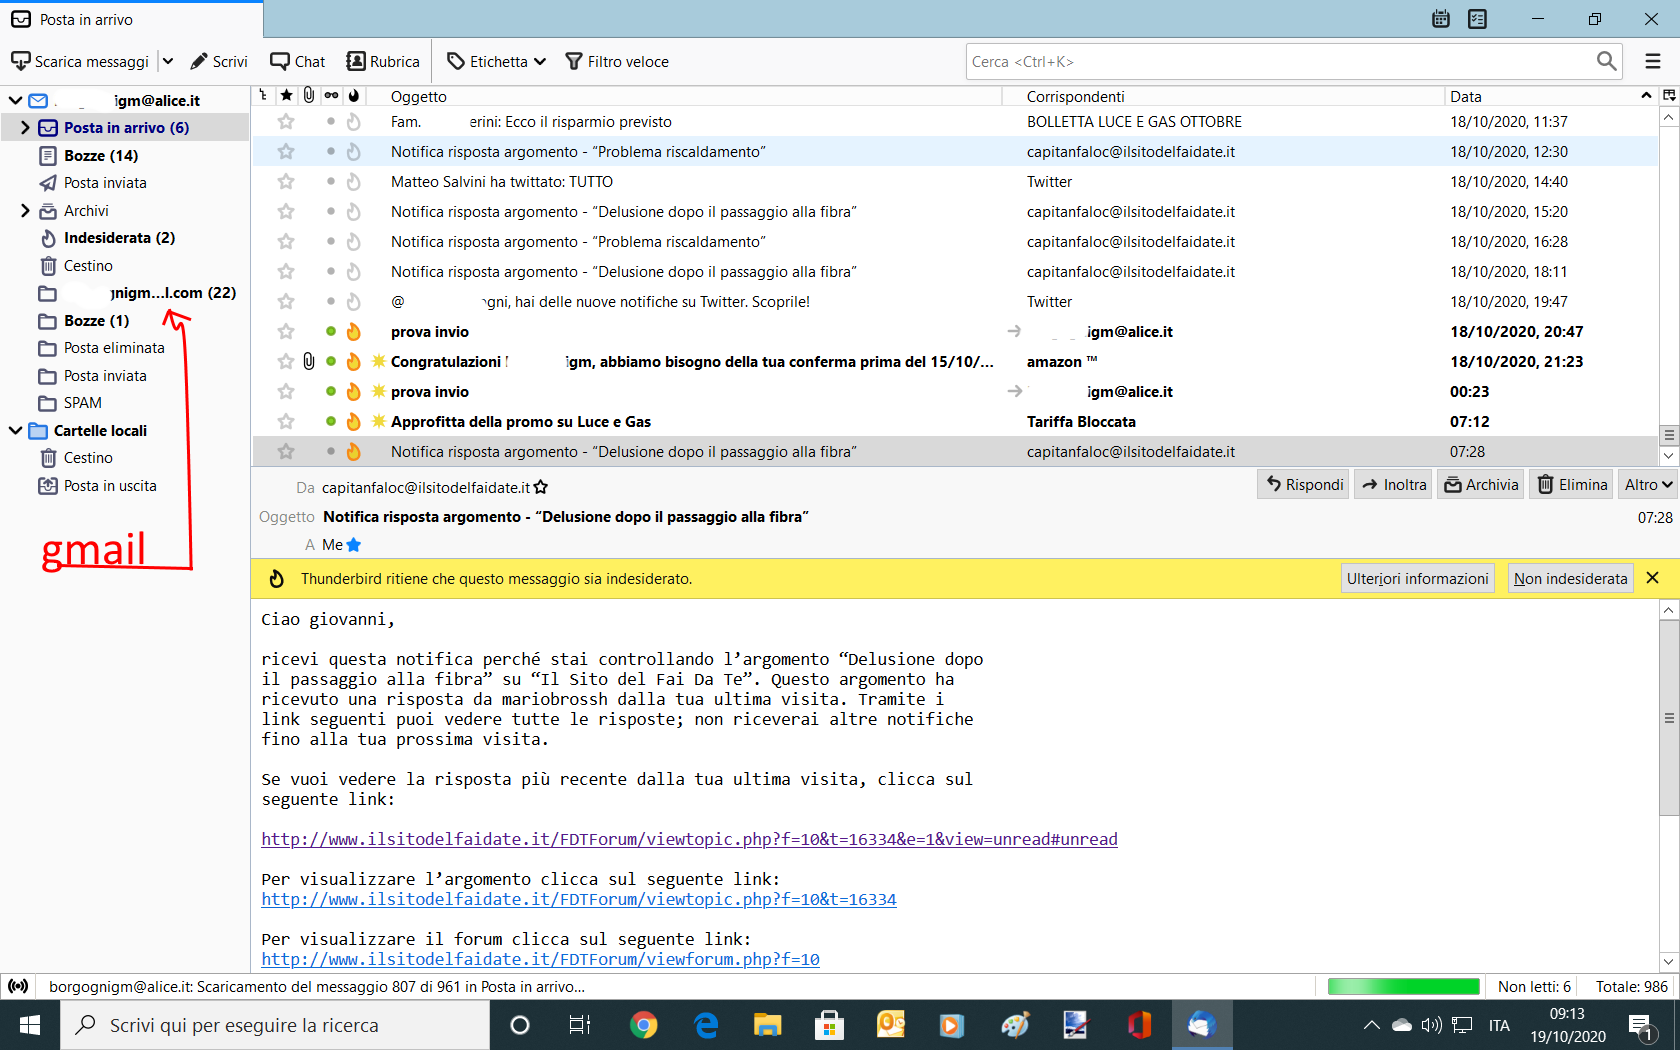This screenshot has height=1050, width=1680.
Task: Click the message body scrollbar
Action: [x=1669, y=717]
